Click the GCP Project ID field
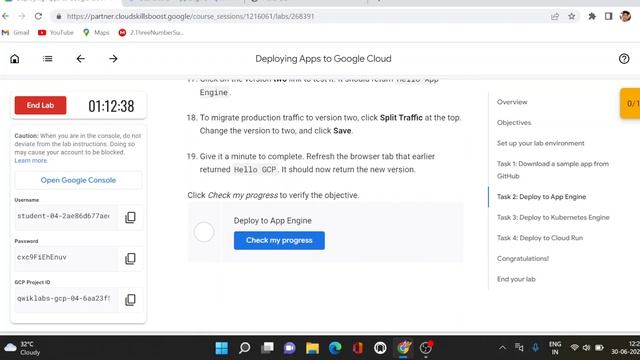 point(65,299)
